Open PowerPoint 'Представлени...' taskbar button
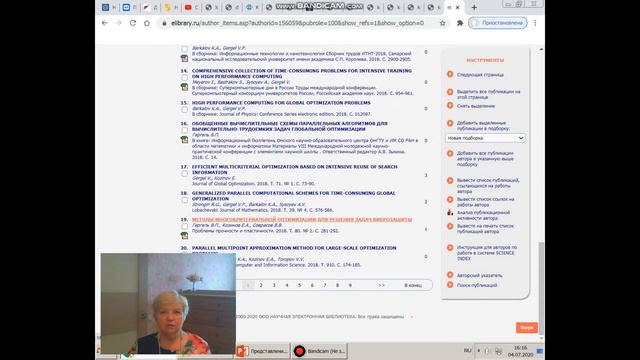 click(262, 351)
